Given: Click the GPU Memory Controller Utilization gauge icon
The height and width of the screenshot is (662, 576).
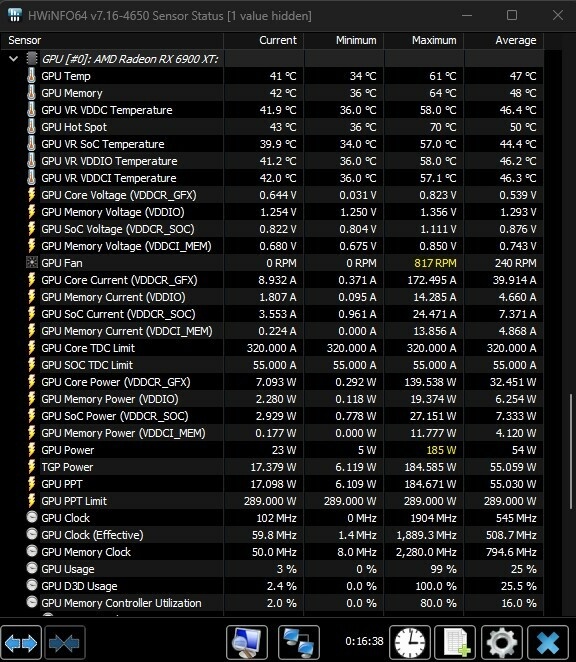Looking at the screenshot, I should pos(32,602).
